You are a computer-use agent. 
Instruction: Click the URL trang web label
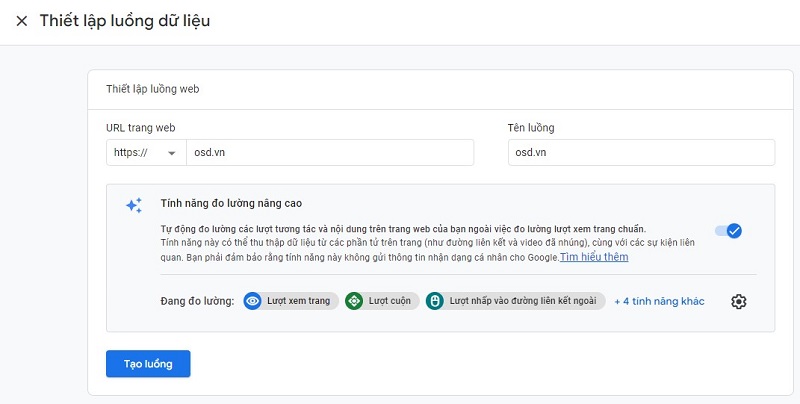coord(140,128)
